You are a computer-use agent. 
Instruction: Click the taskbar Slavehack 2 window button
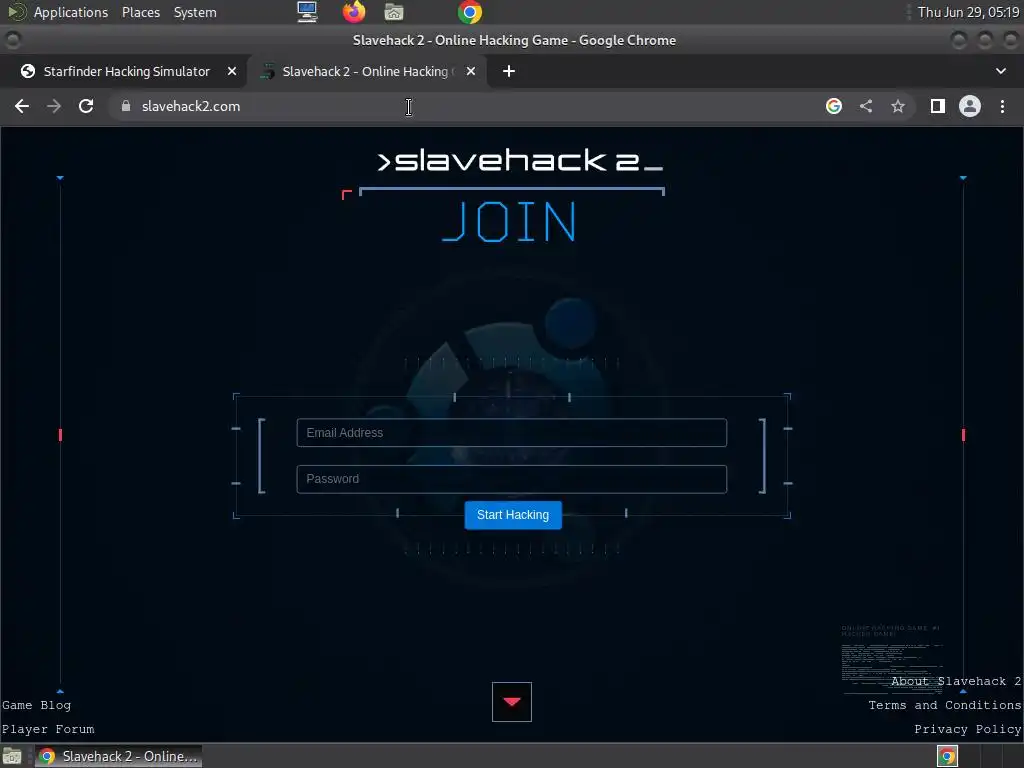pos(118,756)
